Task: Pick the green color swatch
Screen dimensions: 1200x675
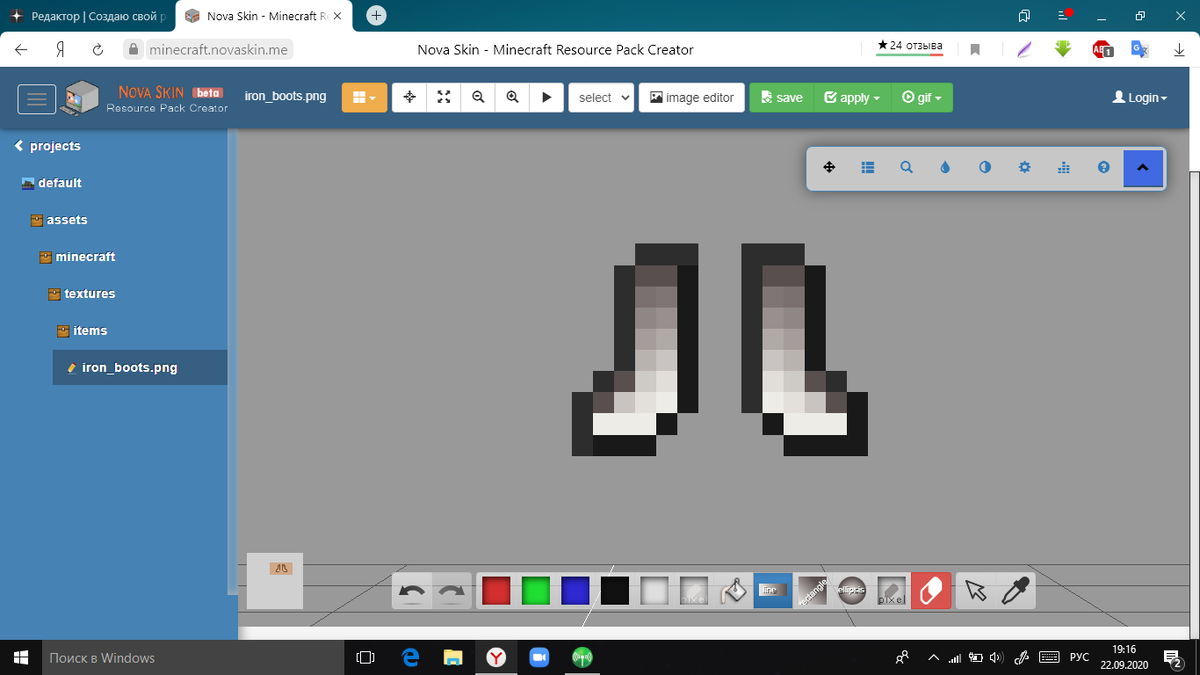Action: click(x=535, y=591)
